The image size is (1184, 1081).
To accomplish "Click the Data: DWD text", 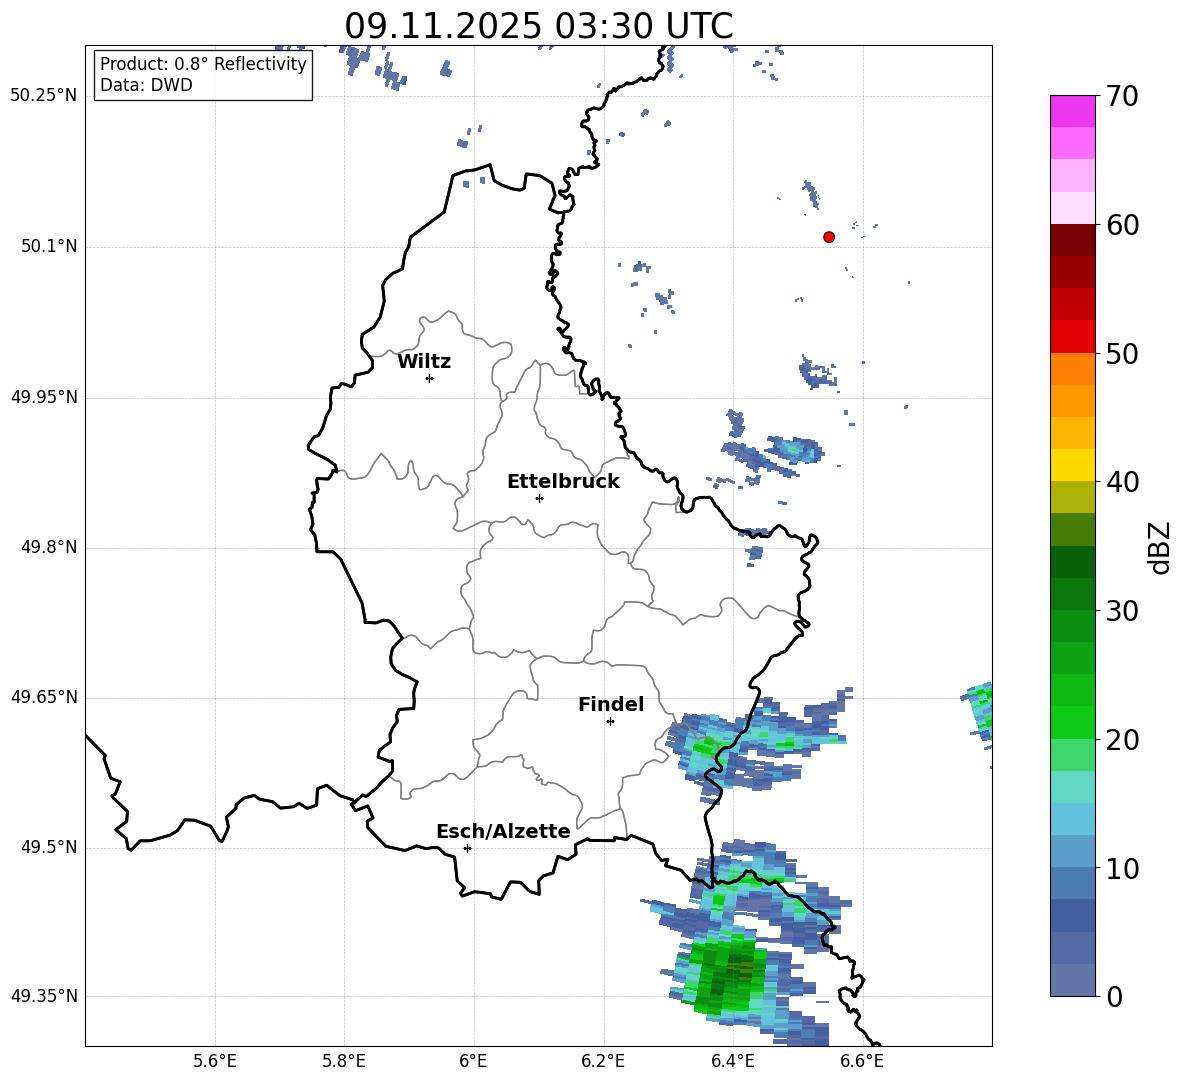I will tap(146, 85).
